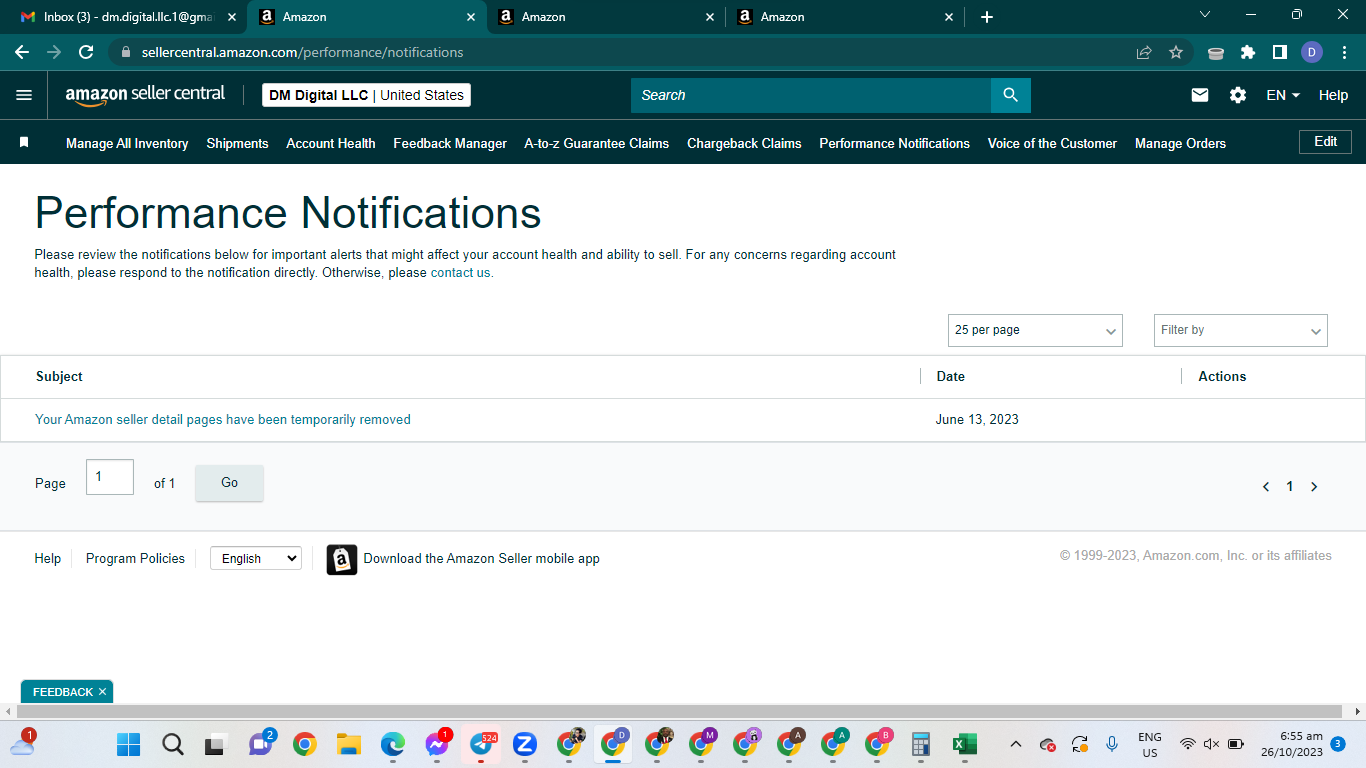Open Chargeback Claims

tap(744, 143)
